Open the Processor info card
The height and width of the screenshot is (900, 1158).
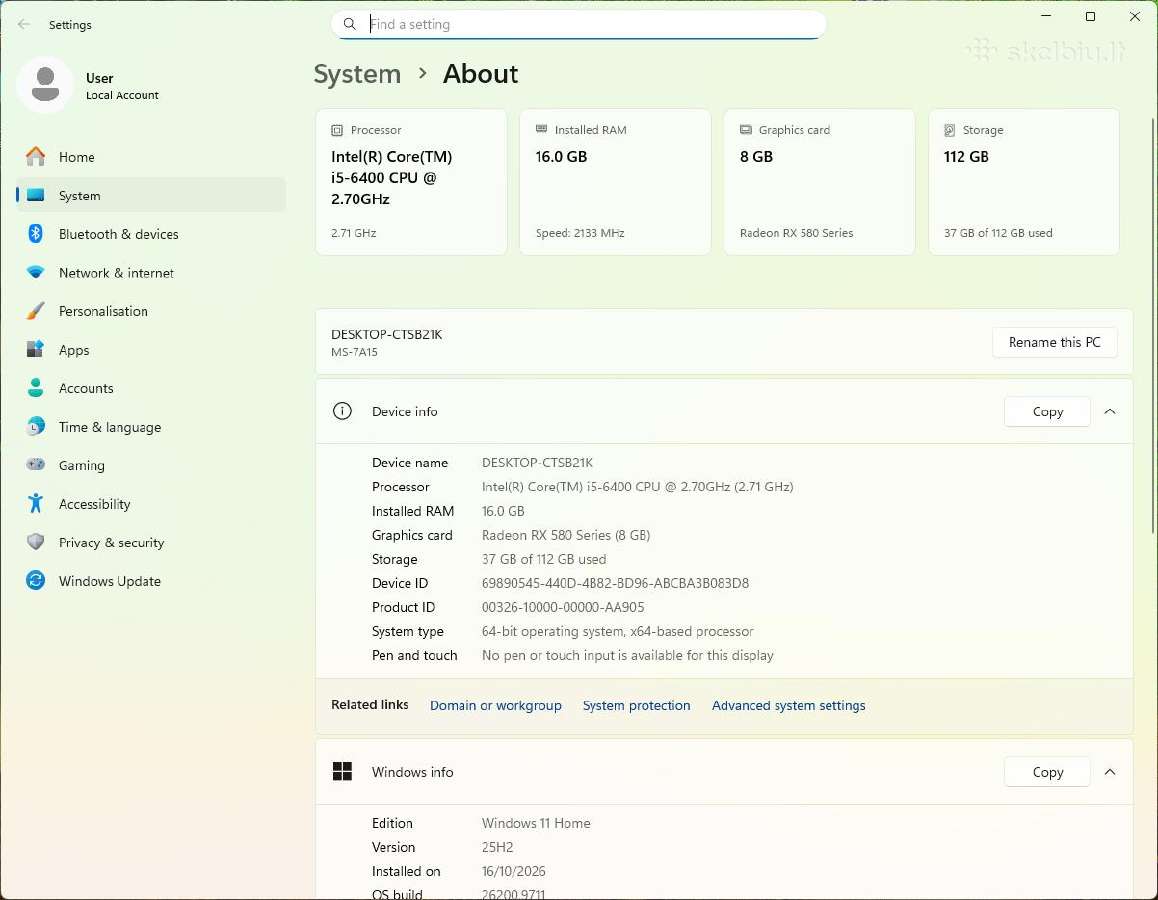(411, 182)
